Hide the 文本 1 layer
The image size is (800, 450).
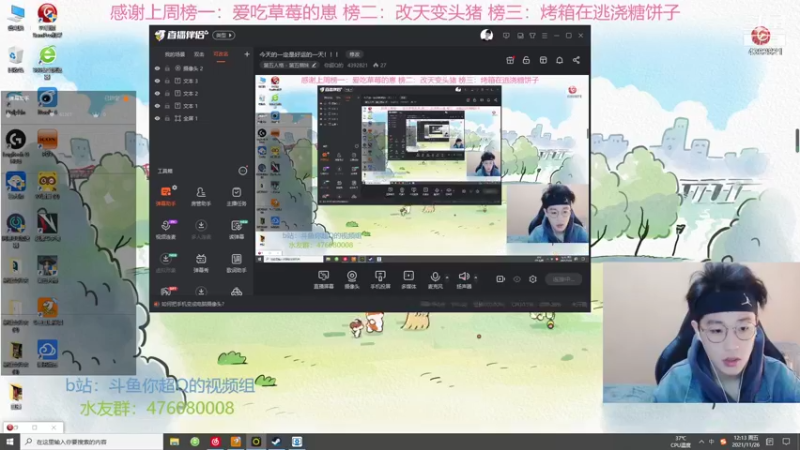coord(157,106)
